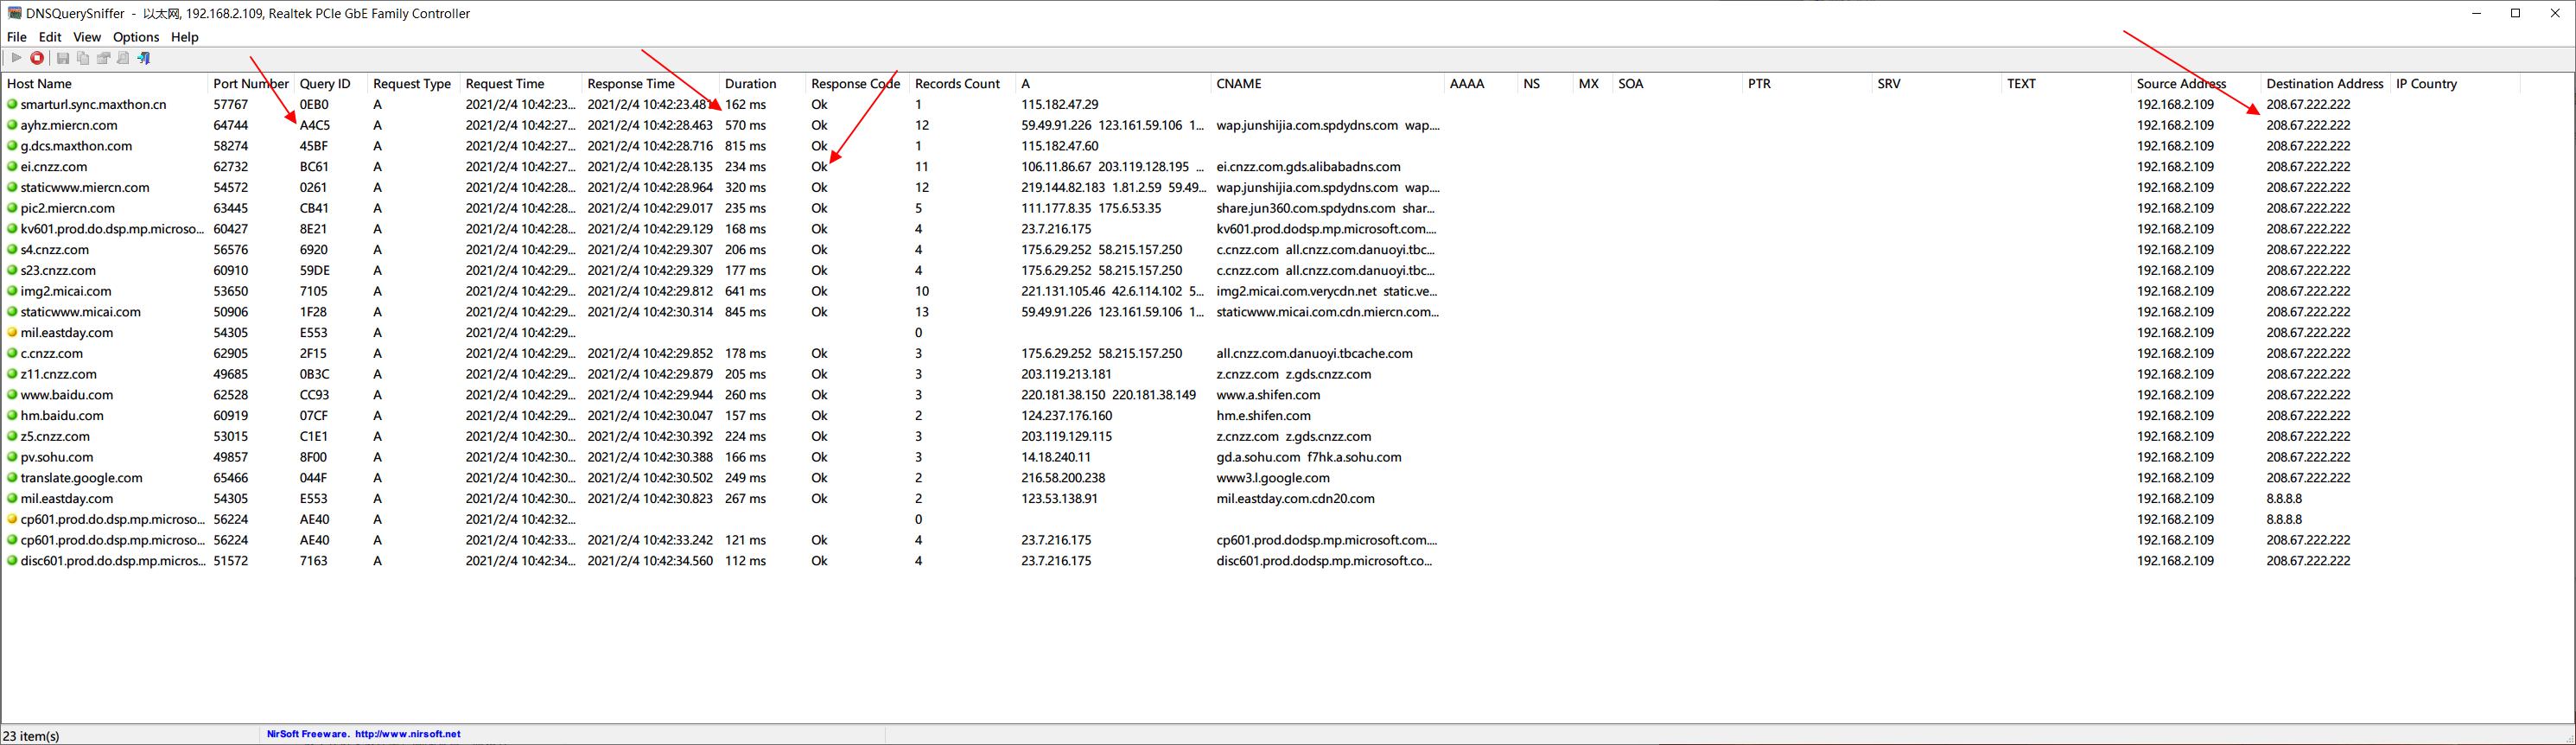
Task: Open the Options menu
Action: 136,37
